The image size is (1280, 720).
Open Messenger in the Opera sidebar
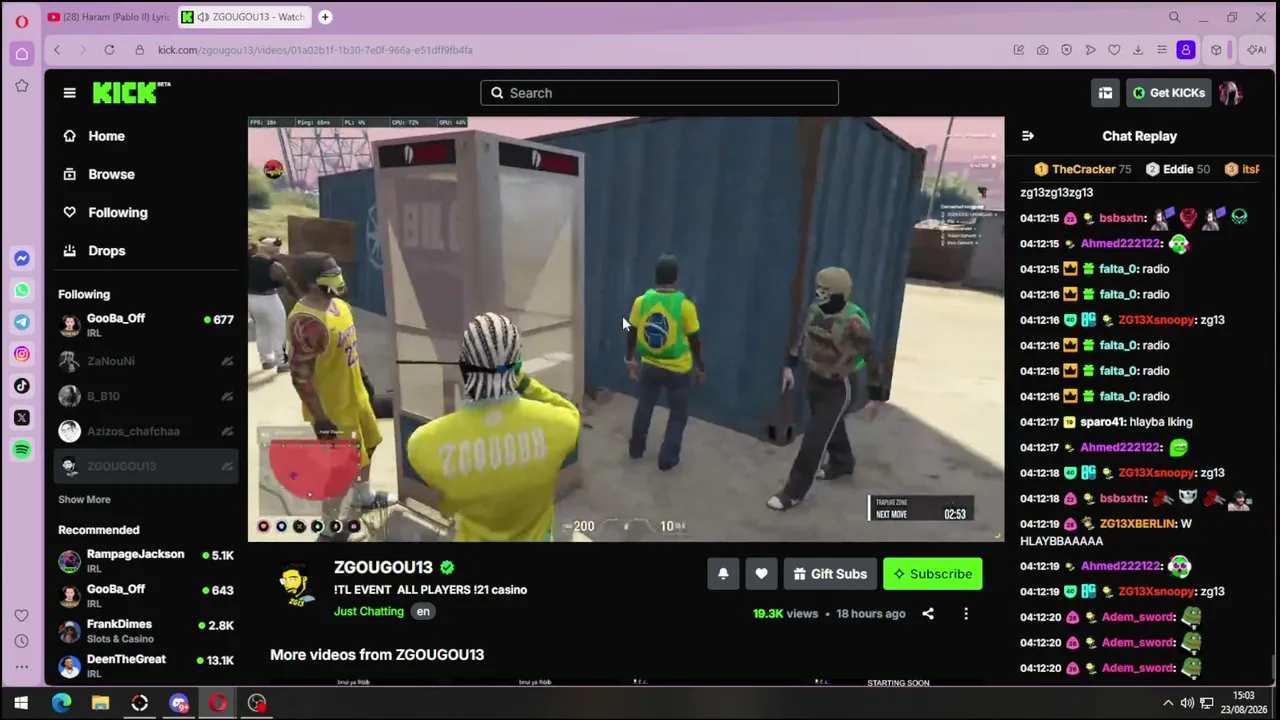tap(22, 259)
